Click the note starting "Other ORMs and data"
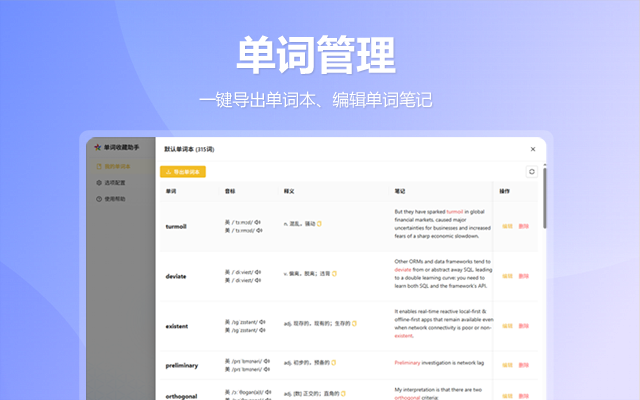 [x=443, y=273]
